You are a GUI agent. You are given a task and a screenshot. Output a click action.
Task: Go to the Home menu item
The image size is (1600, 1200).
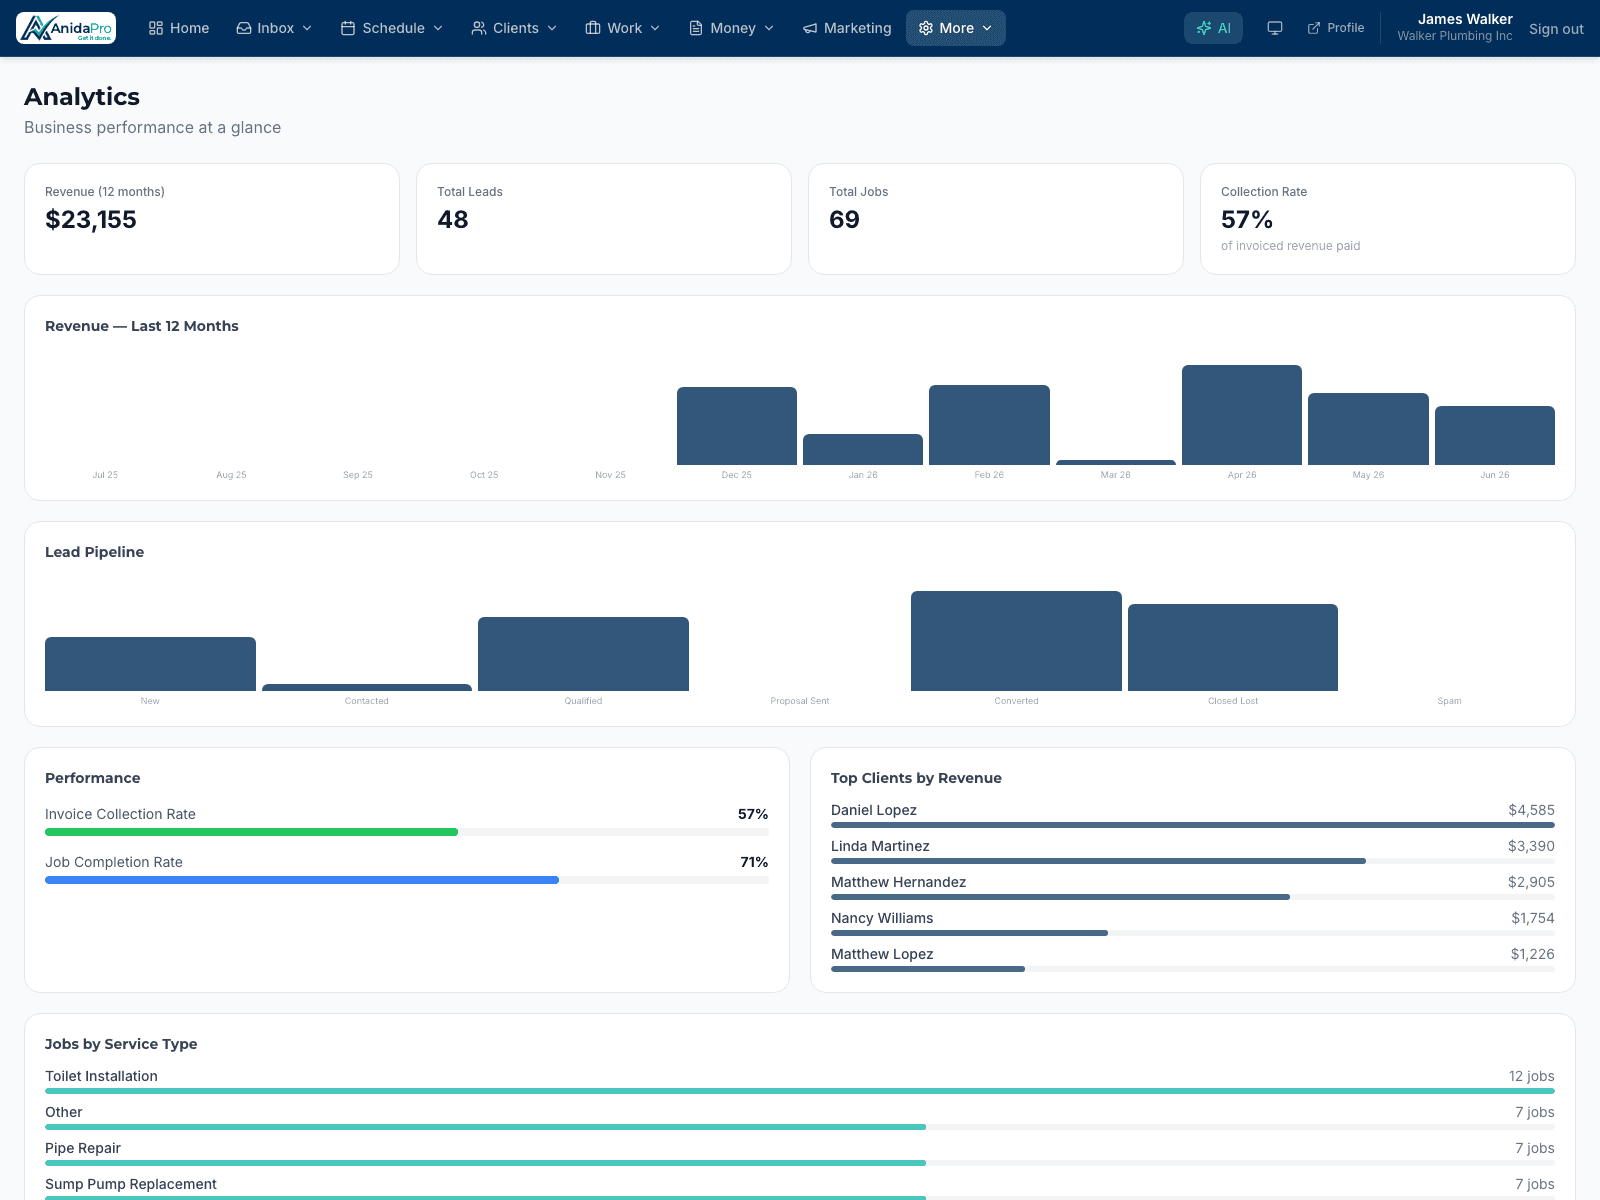pos(179,28)
